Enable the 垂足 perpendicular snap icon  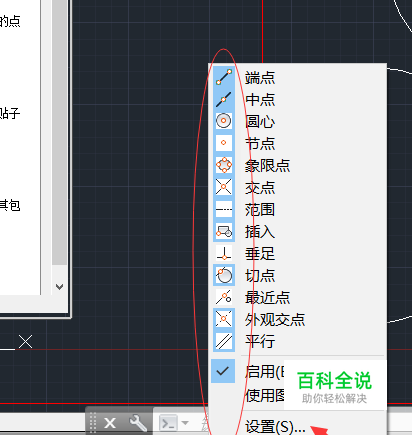(x=224, y=253)
